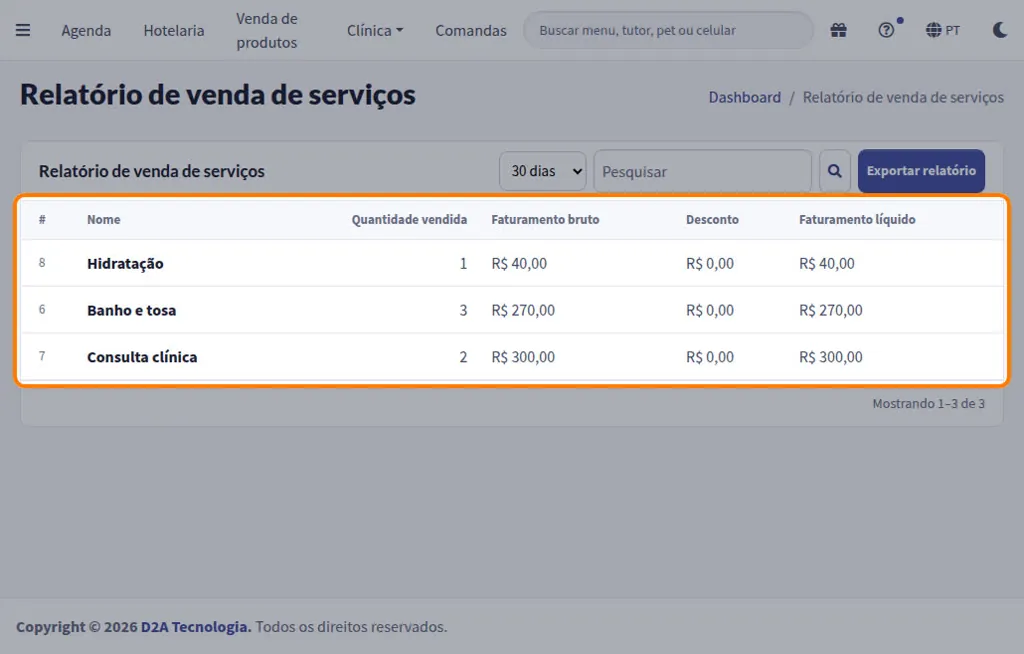Click R$ 0,00 discount of Hidratação
The height and width of the screenshot is (654, 1024).
pyautogui.click(x=710, y=263)
